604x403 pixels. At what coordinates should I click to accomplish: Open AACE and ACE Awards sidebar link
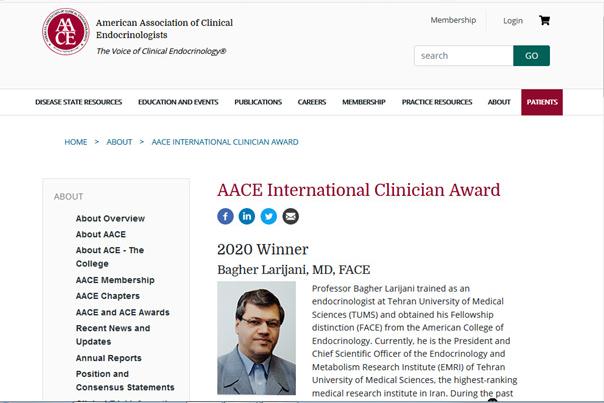click(x=122, y=312)
